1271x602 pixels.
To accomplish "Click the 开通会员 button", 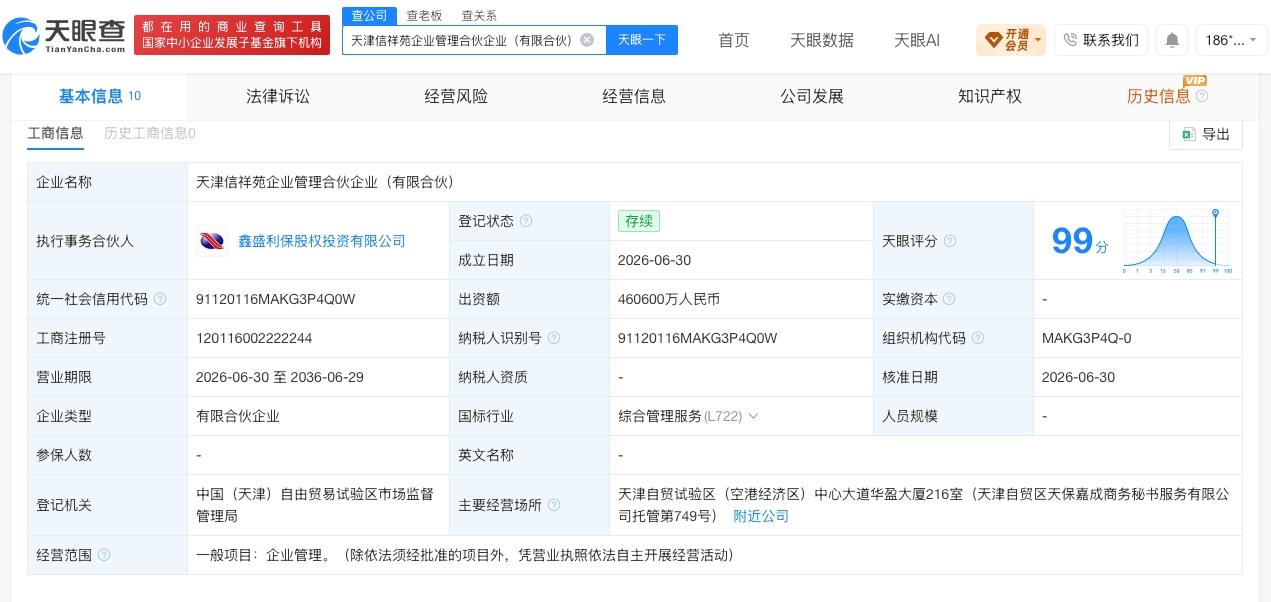I will (x=1011, y=40).
